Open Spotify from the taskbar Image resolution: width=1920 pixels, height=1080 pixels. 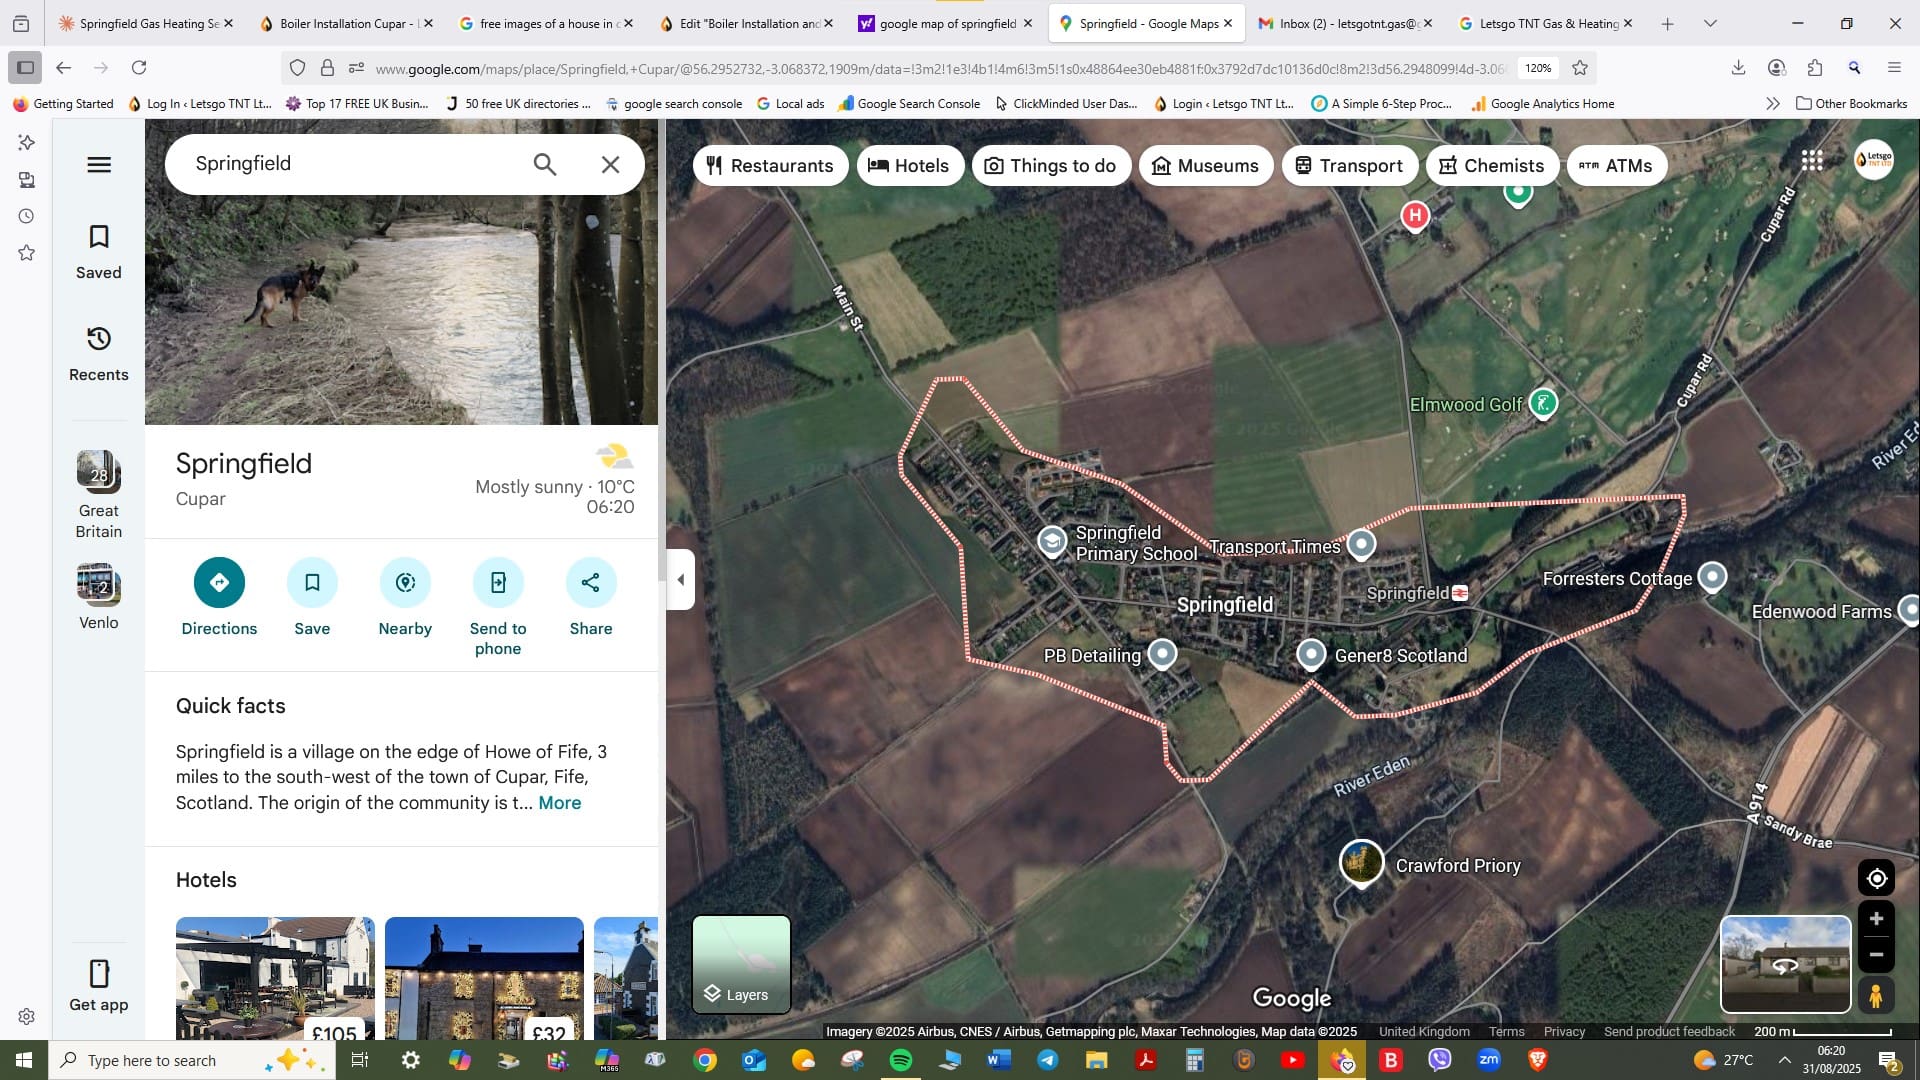point(901,1060)
